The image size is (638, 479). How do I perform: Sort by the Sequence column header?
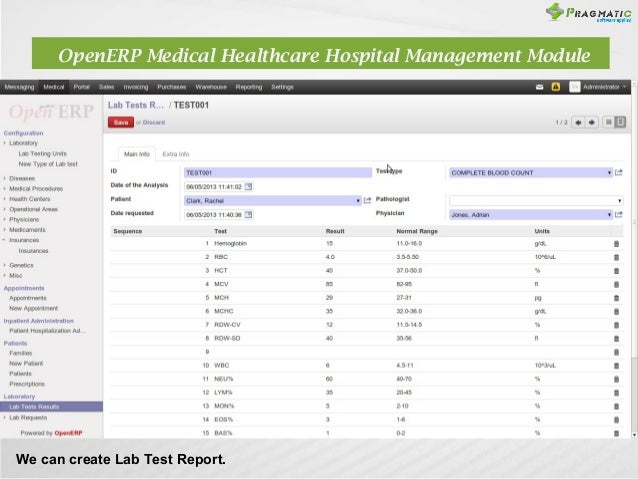128,231
